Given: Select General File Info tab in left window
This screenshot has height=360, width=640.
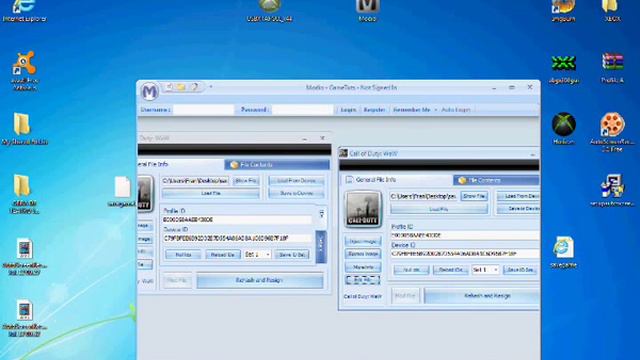Looking at the screenshot, I should click(180, 164).
